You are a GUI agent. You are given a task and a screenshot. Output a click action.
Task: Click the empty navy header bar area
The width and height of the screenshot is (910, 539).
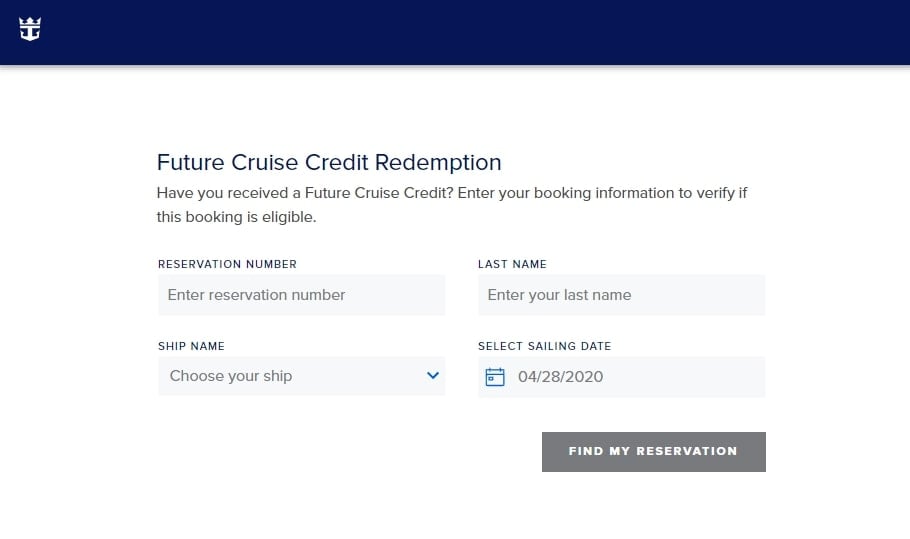pos(464,32)
